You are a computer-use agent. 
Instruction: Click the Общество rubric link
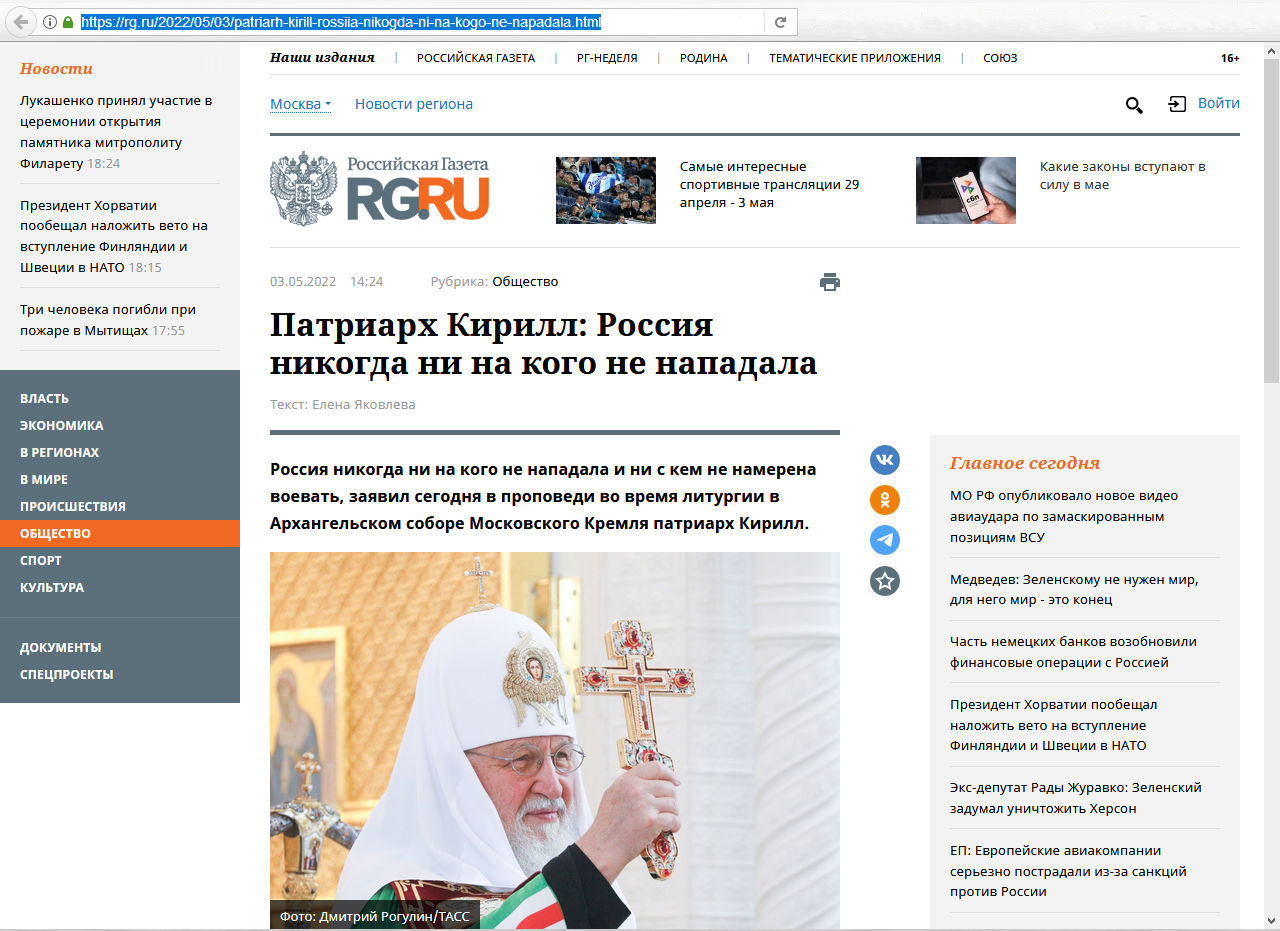point(525,282)
